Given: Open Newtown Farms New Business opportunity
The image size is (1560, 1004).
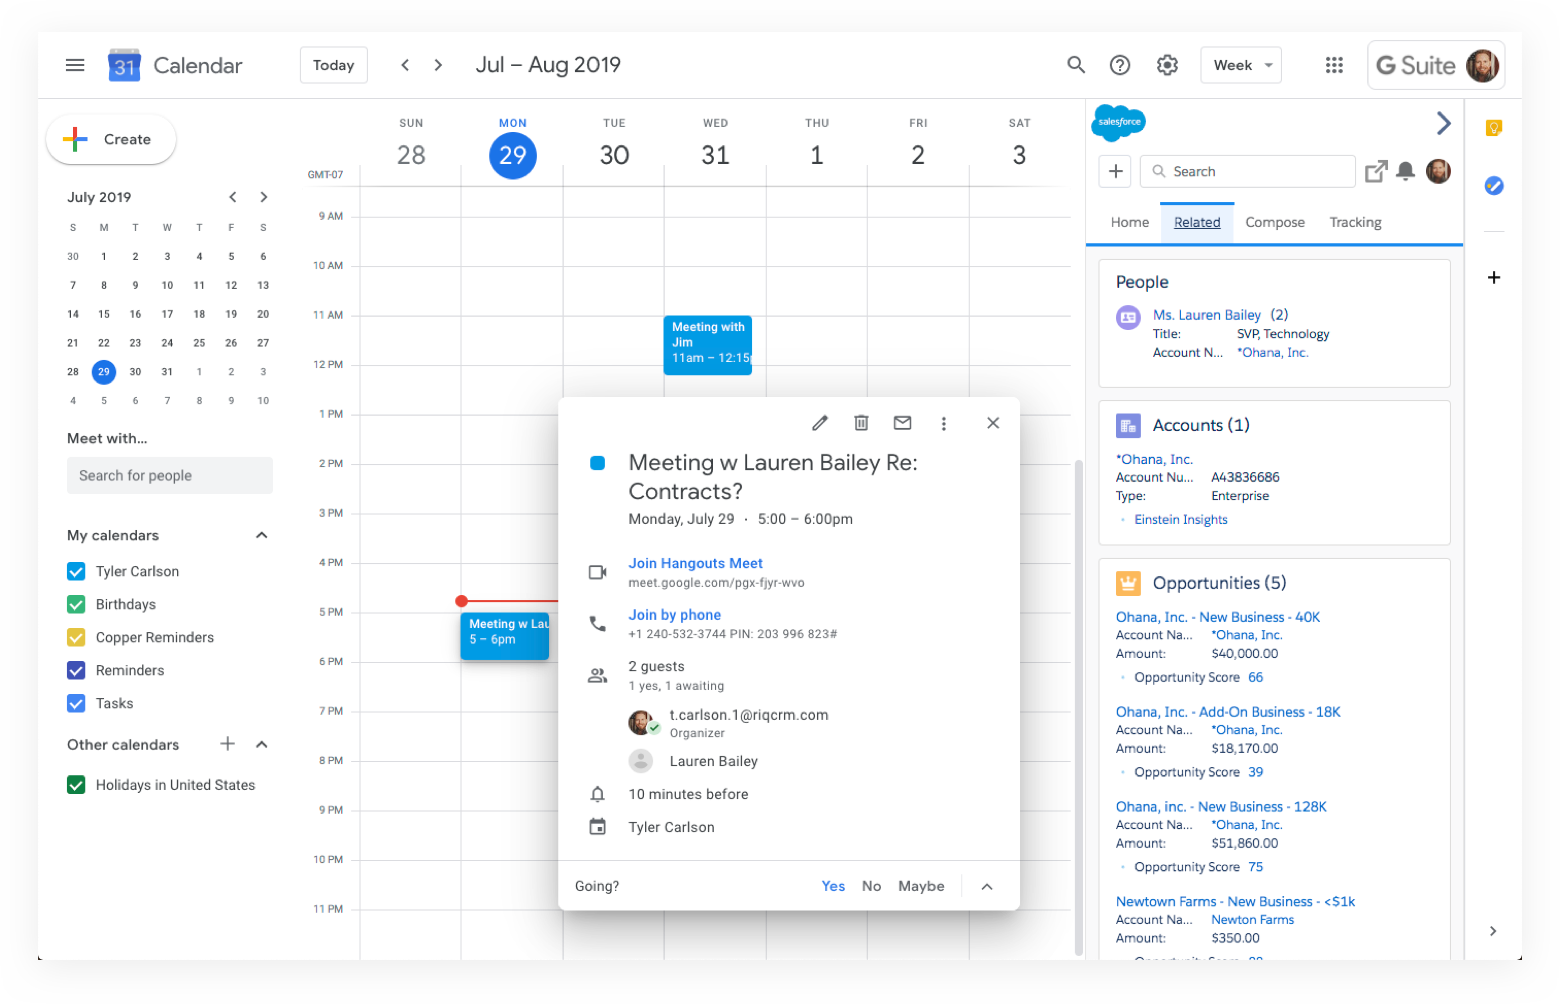Looking at the screenshot, I should click(x=1236, y=901).
